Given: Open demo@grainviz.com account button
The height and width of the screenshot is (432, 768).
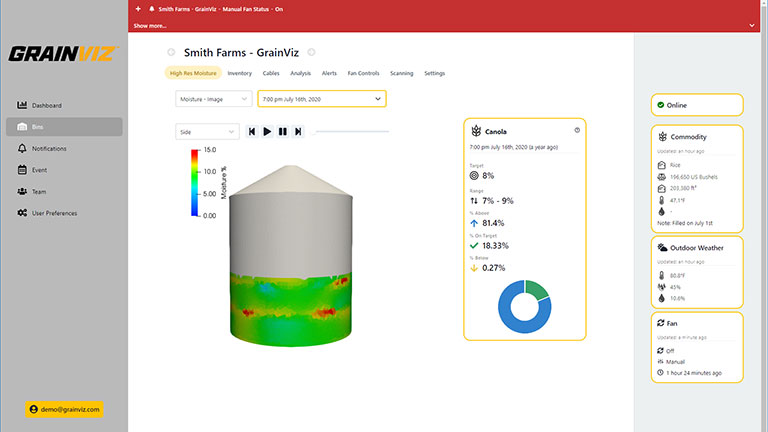Looking at the screenshot, I should 64,409.
